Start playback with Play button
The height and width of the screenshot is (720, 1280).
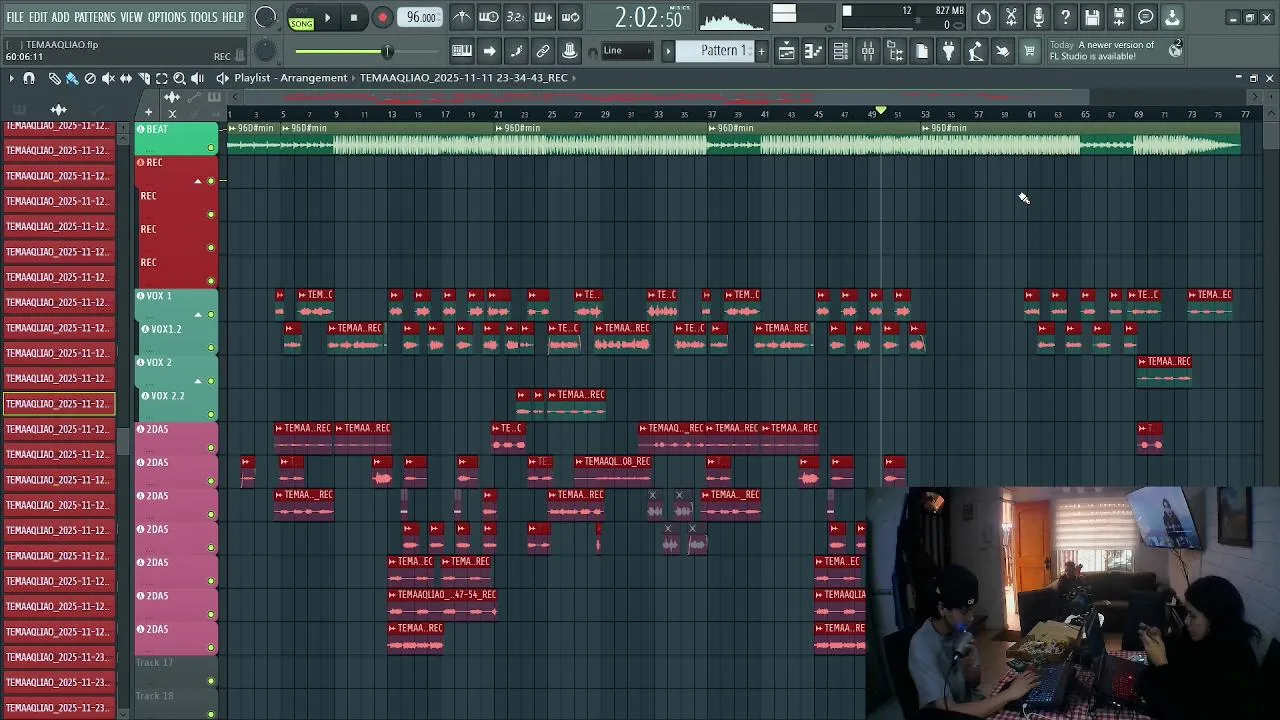click(327, 18)
